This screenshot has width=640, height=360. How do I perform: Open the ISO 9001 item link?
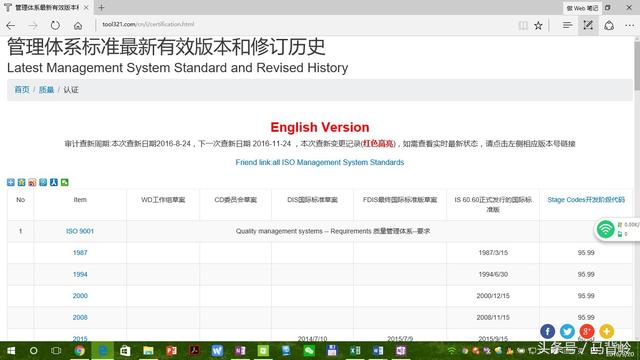[80, 231]
